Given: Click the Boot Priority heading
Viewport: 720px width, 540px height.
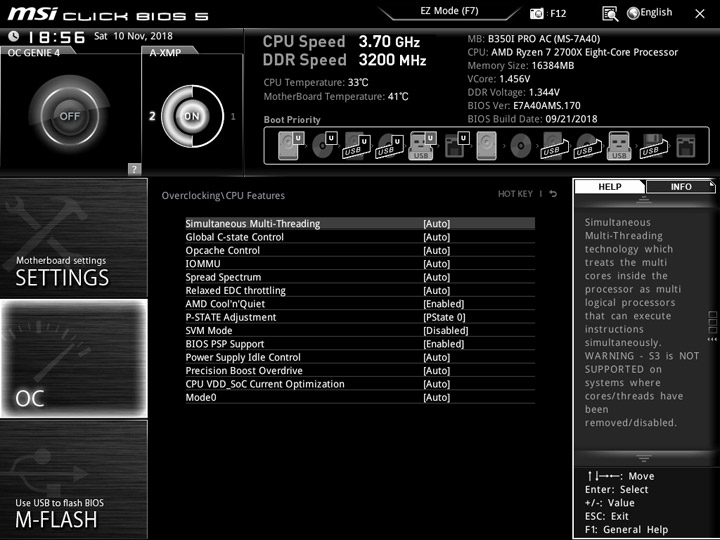Looking at the screenshot, I should [292, 119].
